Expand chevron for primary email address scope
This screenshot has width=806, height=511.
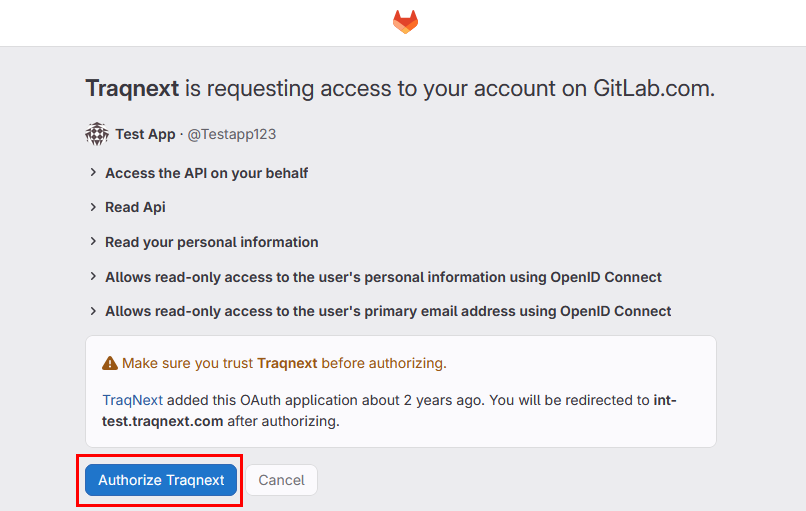tap(94, 311)
